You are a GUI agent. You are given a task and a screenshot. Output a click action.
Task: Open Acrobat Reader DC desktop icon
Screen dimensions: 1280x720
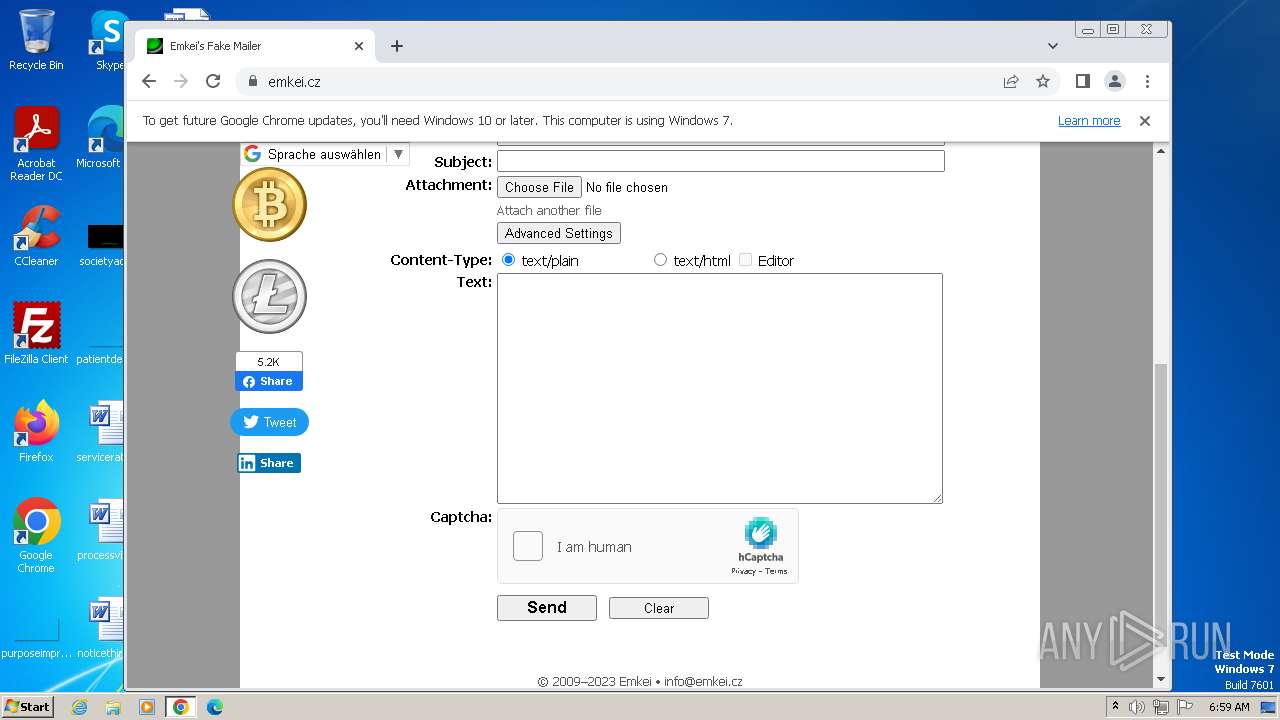(x=36, y=145)
